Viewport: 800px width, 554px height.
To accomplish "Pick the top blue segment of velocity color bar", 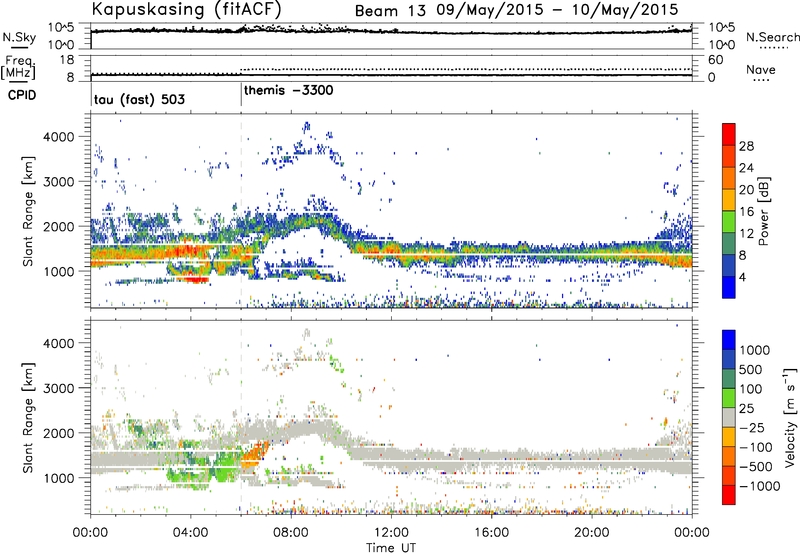I will [729, 340].
